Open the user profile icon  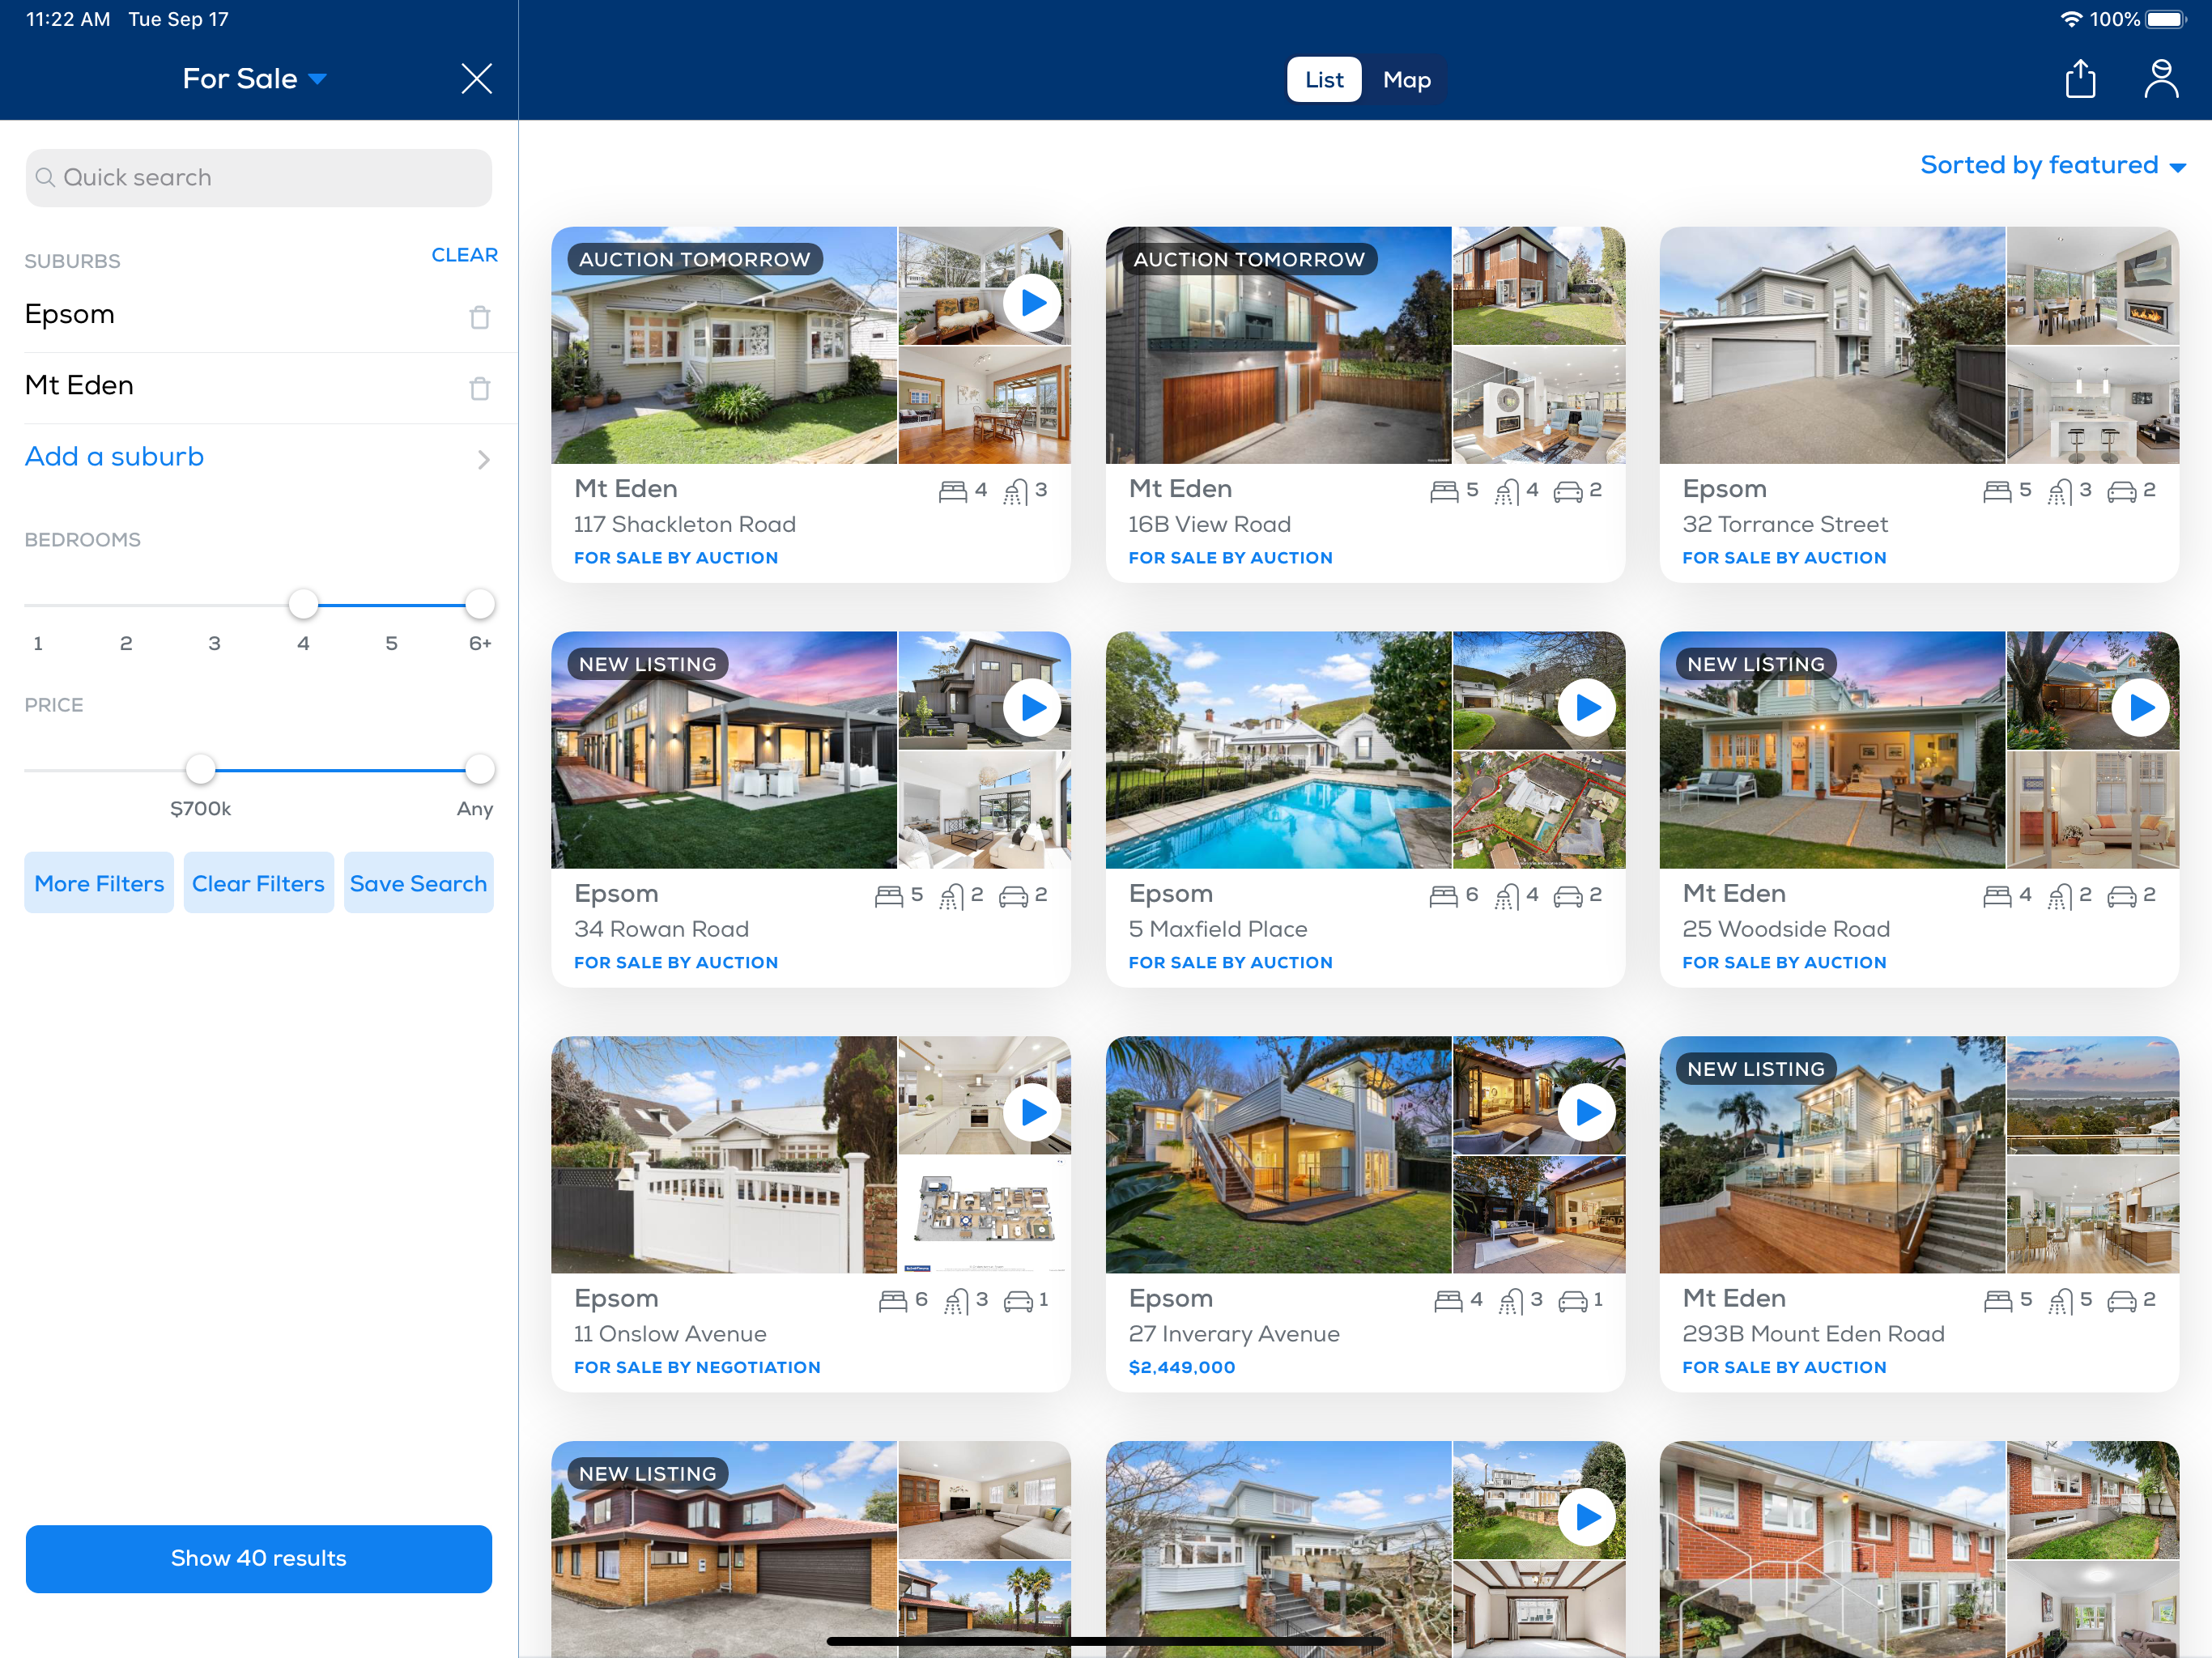2161,78
